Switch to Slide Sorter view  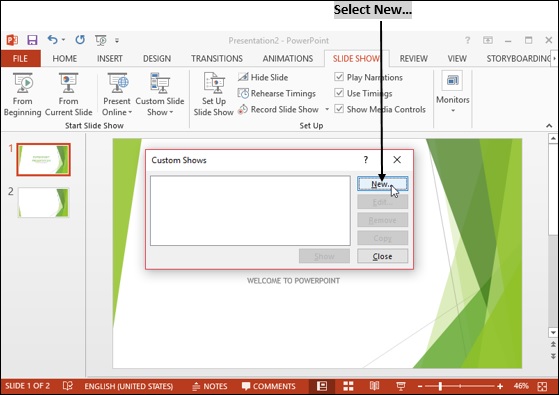348,386
